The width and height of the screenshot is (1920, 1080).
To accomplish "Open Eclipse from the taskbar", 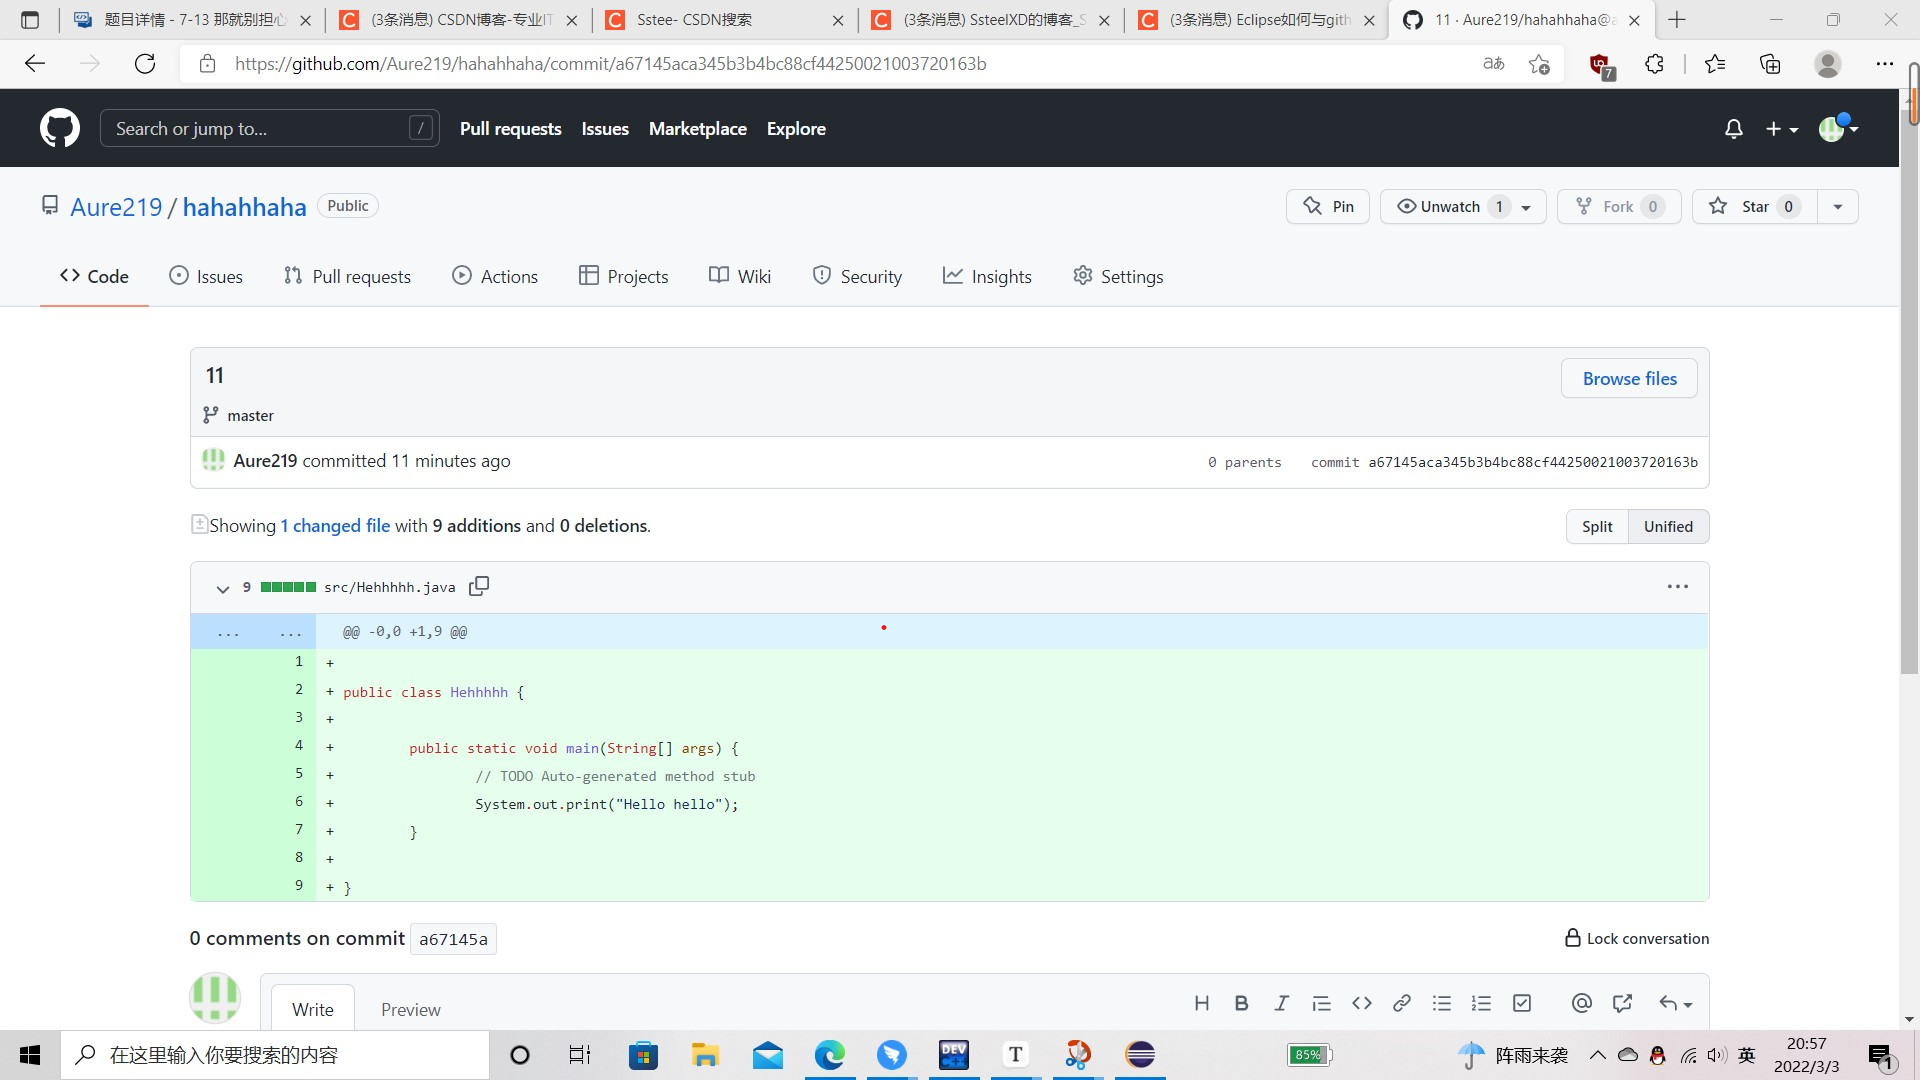I will point(1140,1054).
